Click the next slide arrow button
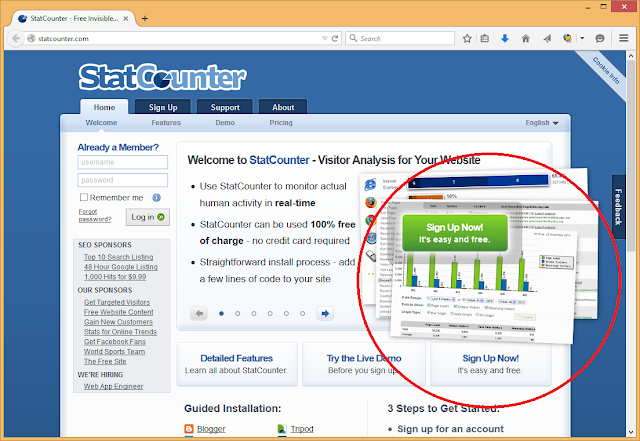 (x=325, y=313)
